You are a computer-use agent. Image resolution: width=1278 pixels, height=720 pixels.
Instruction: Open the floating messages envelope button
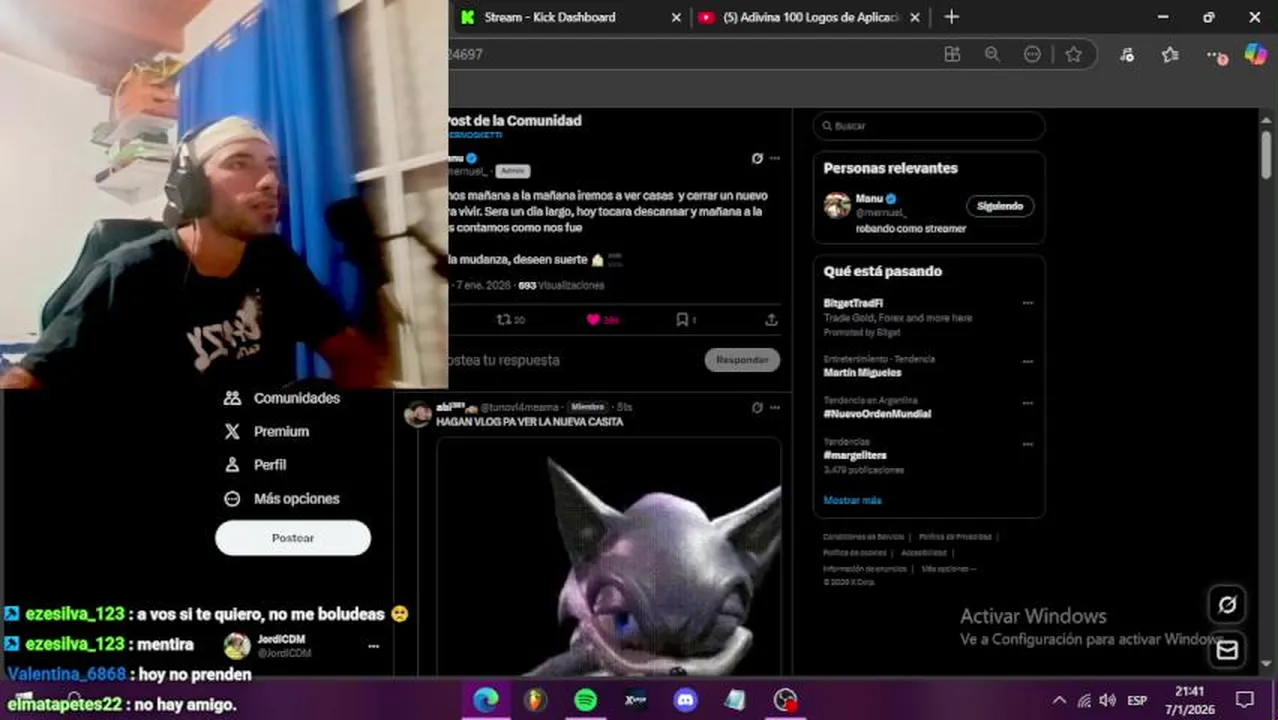click(1227, 650)
